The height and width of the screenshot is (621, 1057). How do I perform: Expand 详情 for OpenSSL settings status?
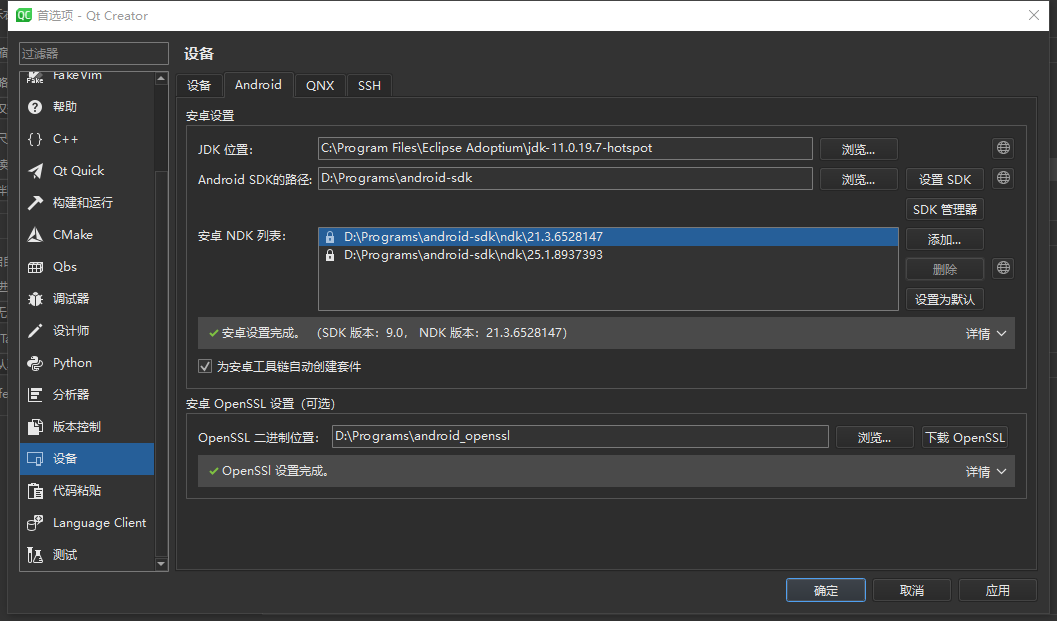[x=986, y=472]
